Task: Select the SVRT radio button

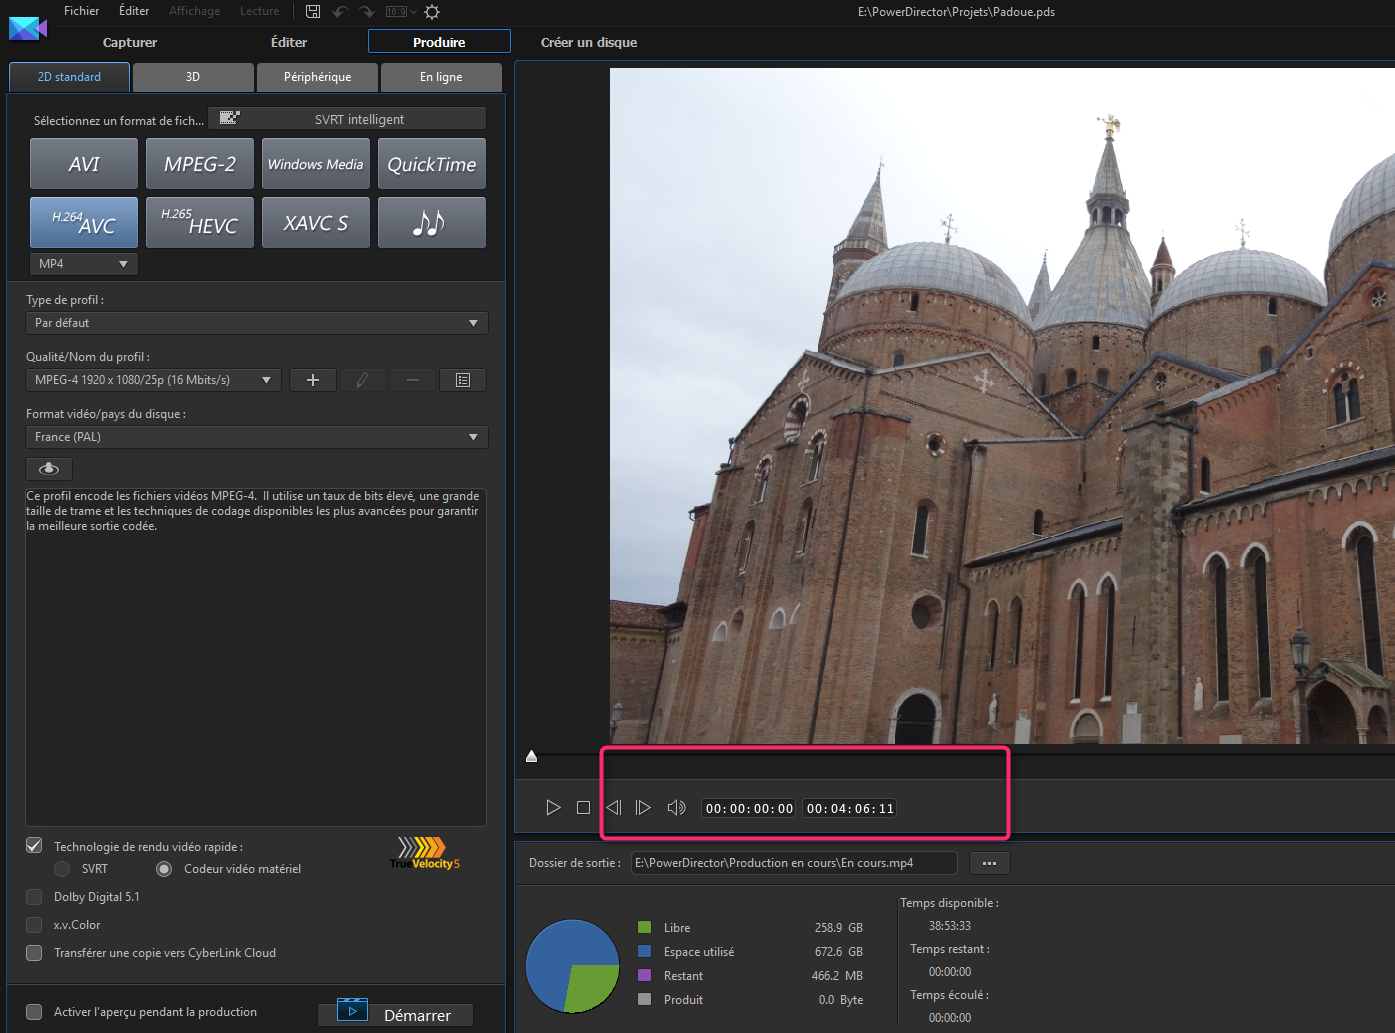Action: coord(61,869)
